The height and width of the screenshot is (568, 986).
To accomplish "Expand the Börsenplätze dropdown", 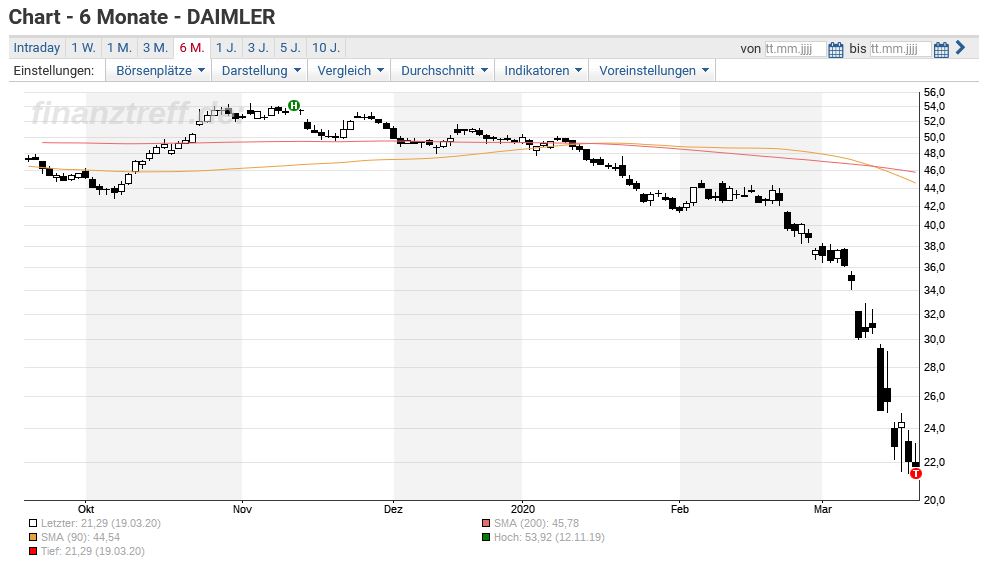I will (160, 70).
